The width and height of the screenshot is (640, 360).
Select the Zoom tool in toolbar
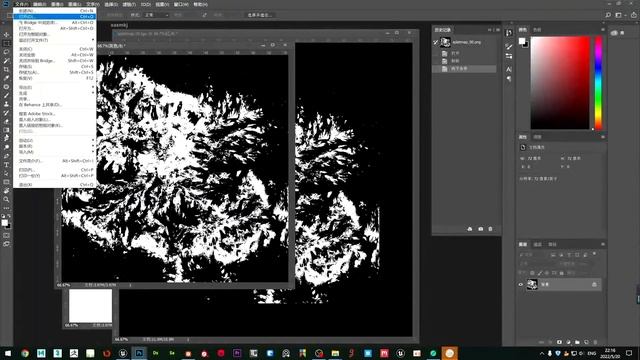click(x=6, y=199)
